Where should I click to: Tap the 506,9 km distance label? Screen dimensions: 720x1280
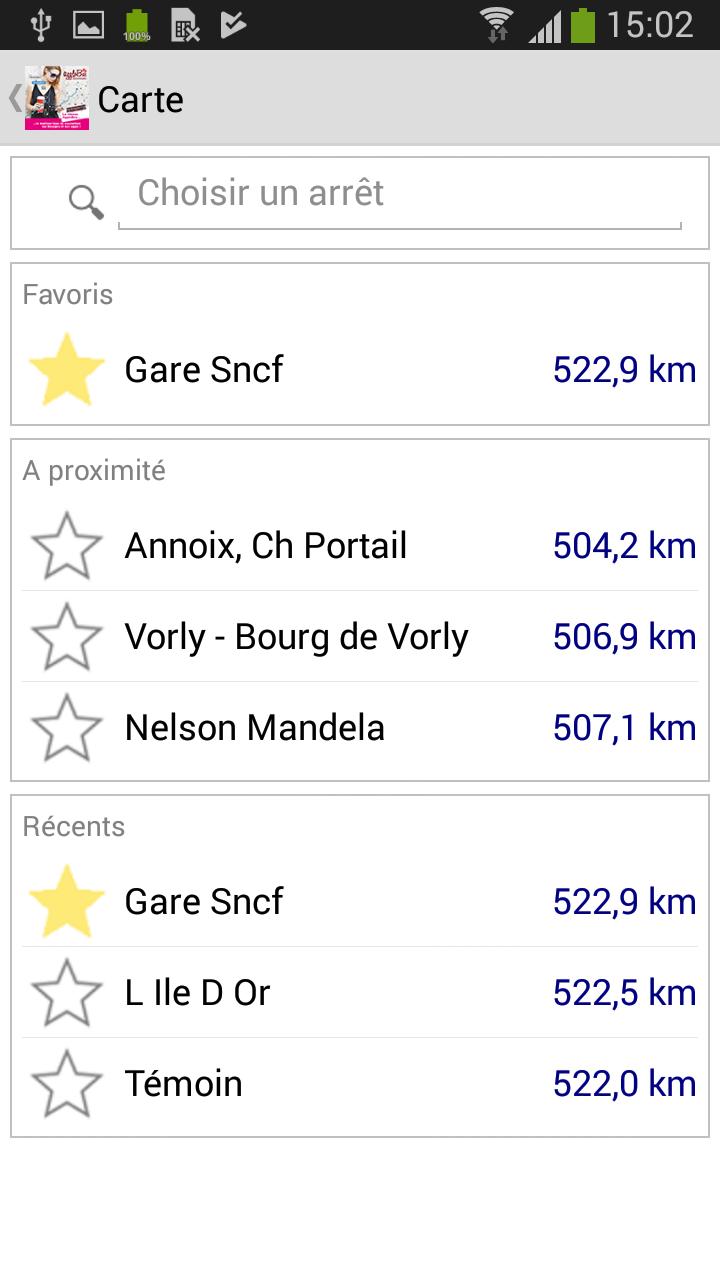[624, 637]
